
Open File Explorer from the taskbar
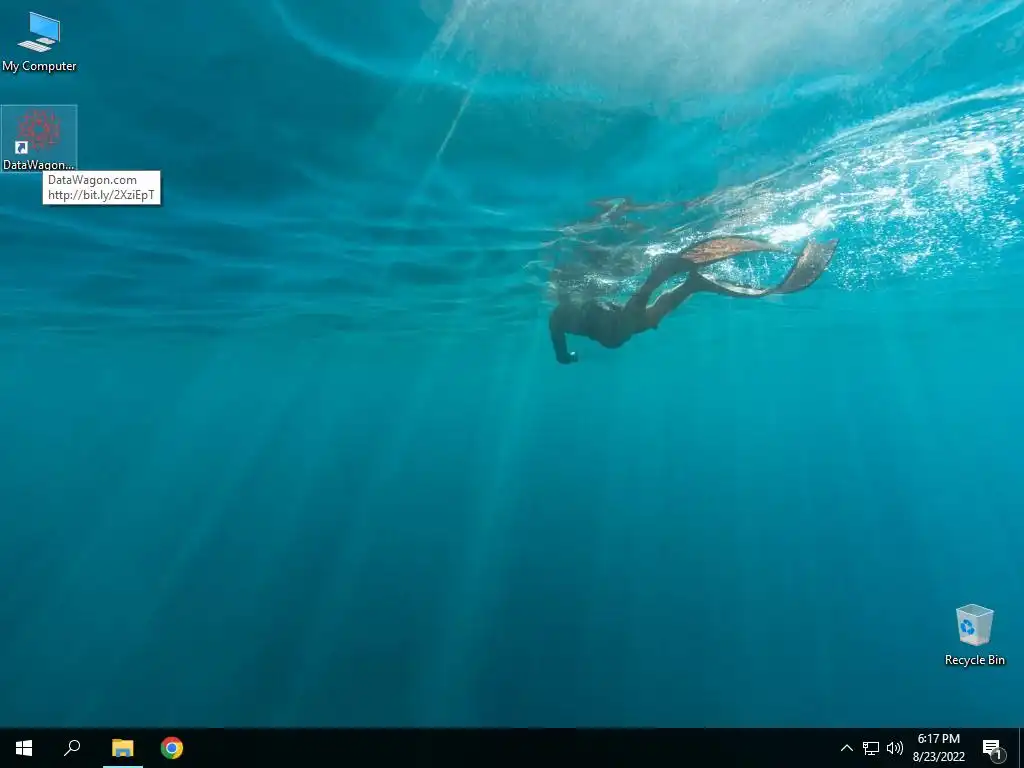click(122, 748)
